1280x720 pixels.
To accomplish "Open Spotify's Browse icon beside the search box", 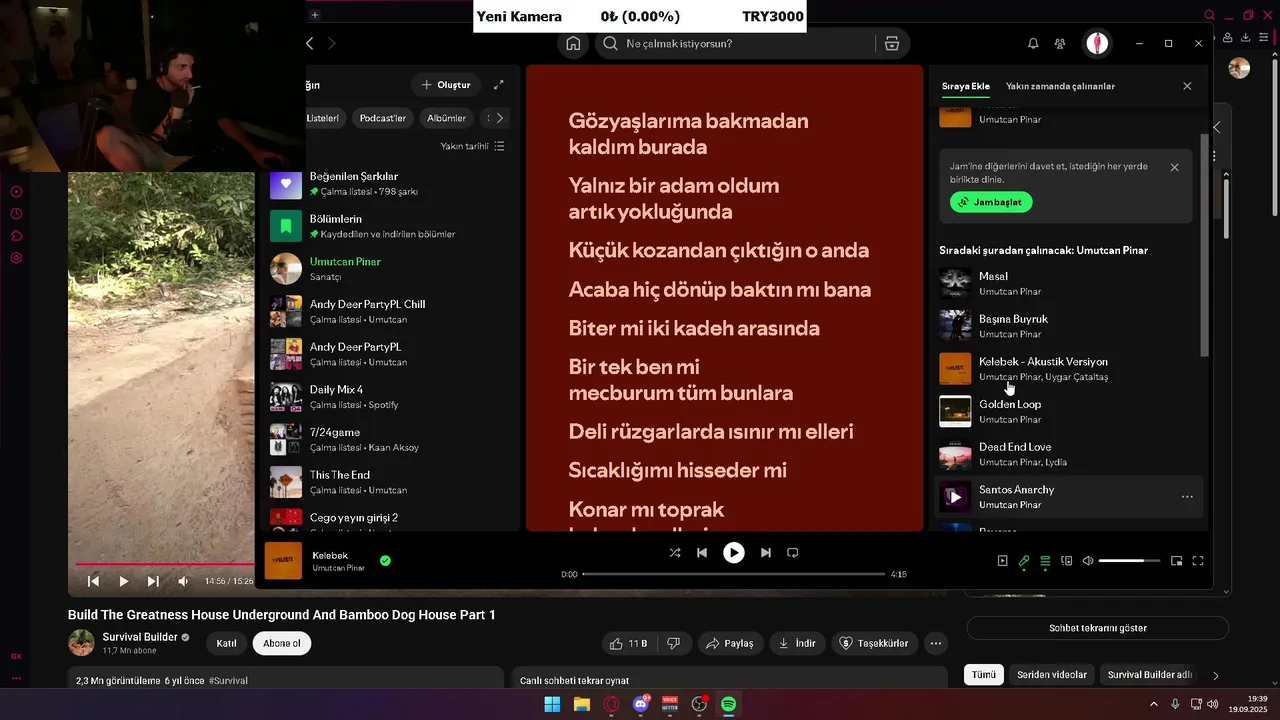I will [892, 44].
